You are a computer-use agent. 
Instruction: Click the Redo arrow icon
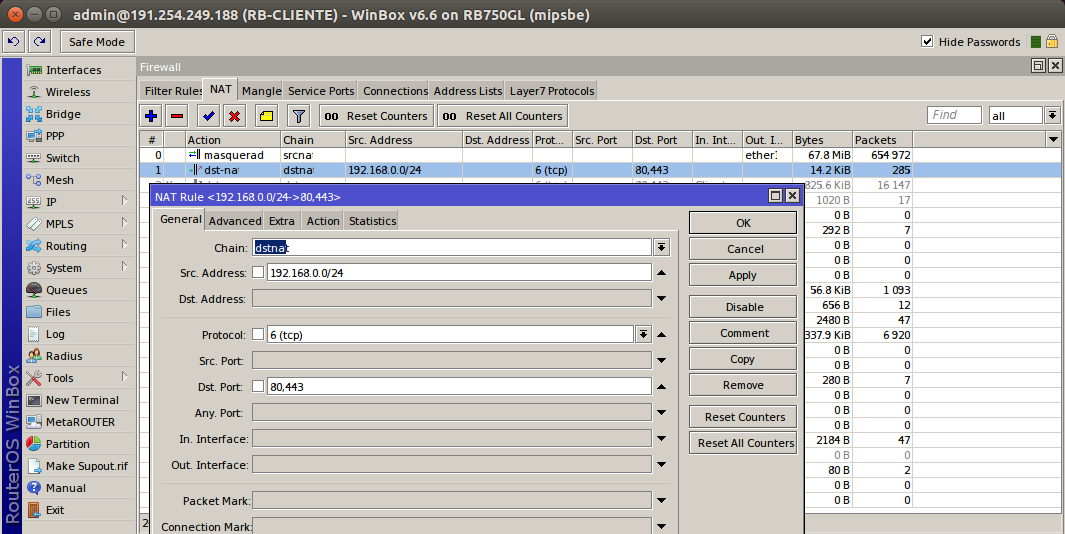click(39, 41)
